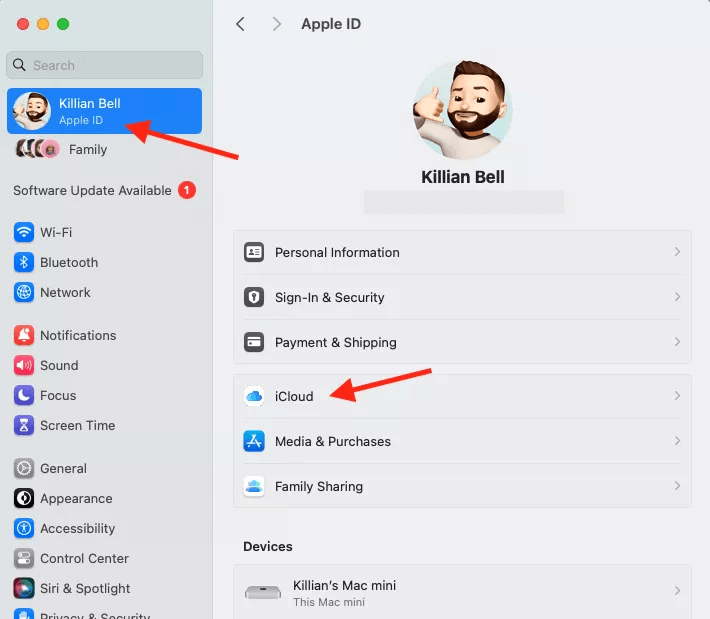The height and width of the screenshot is (619, 710).
Task: Click the Network globe icon
Action: [24, 293]
